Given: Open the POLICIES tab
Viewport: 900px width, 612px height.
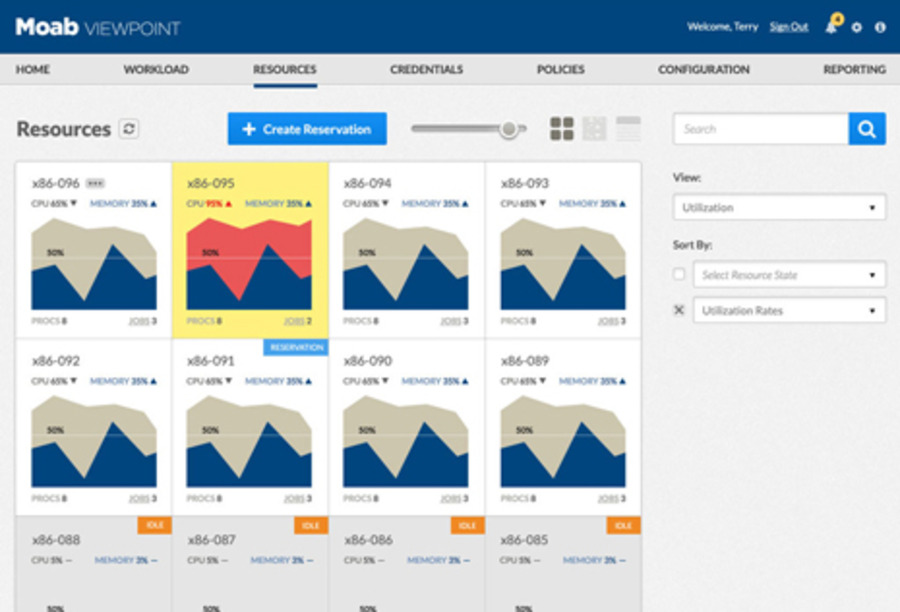Looking at the screenshot, I should coord(561,69).
